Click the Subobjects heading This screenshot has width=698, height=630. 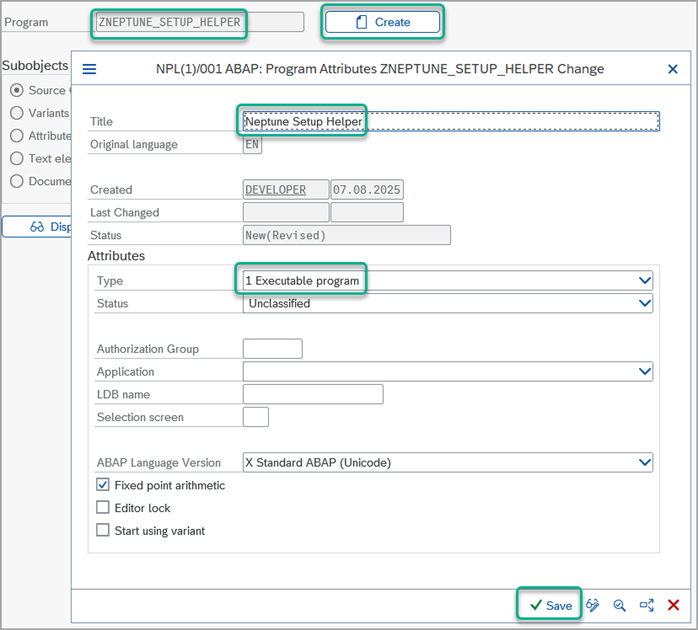35,65
